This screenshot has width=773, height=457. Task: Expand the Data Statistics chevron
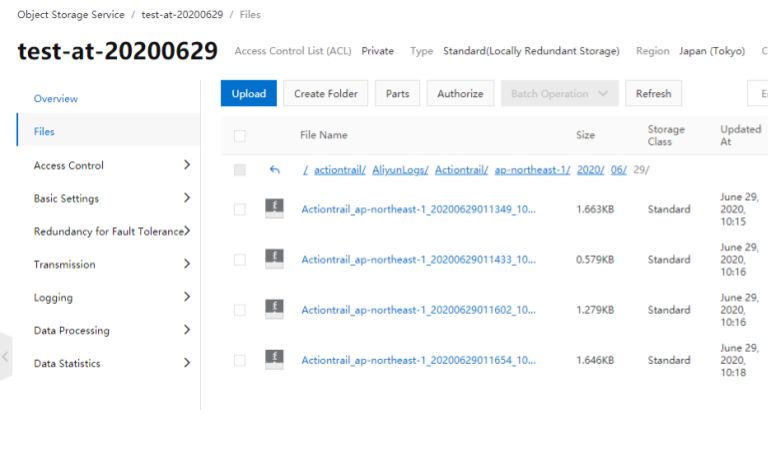tap(187, 363)
